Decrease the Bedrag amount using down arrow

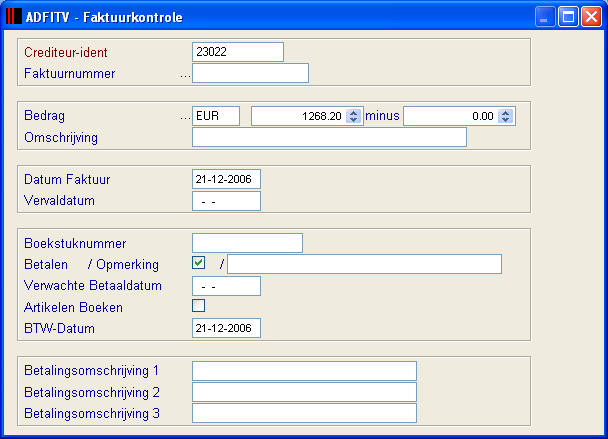(x=353, y=119)
